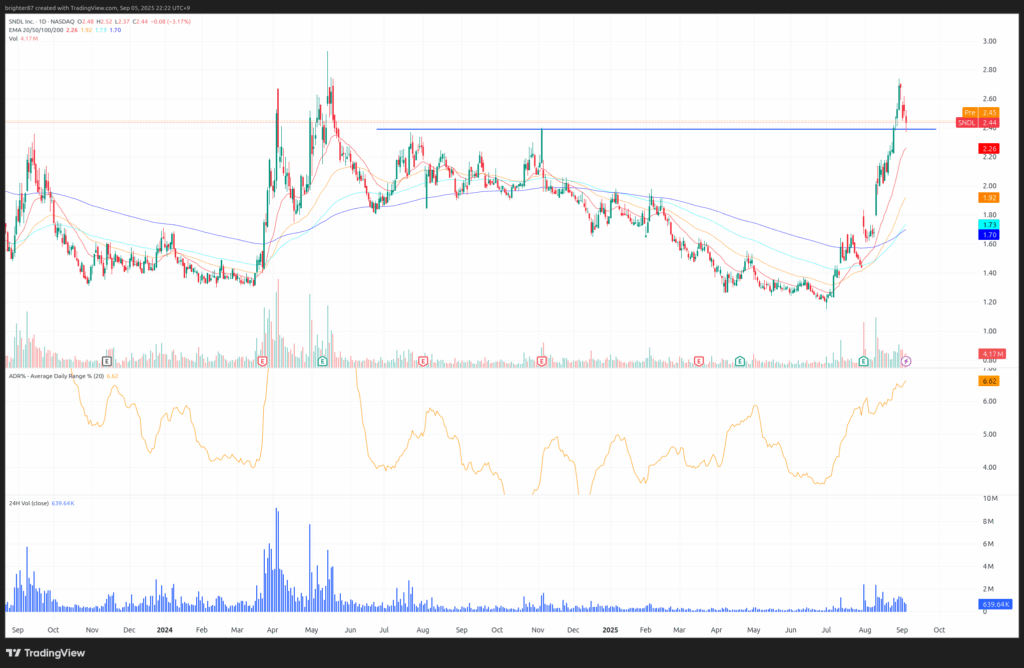The image size is (1024, 668).
Task: Click the 639.64K value in the 24H Vol legend
Action: [x=63, y=503]
